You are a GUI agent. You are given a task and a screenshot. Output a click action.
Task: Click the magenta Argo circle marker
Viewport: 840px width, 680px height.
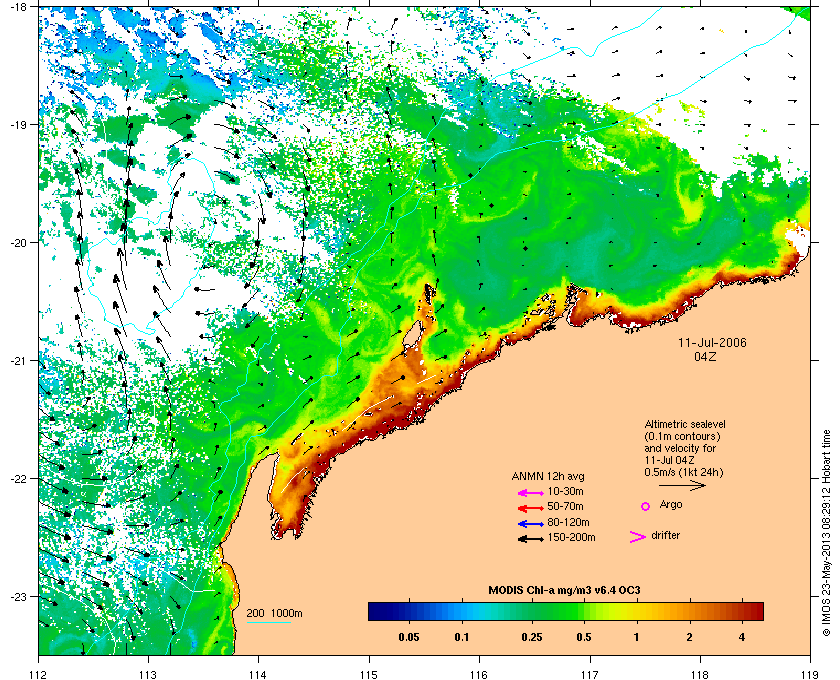[x=646, y=506]
